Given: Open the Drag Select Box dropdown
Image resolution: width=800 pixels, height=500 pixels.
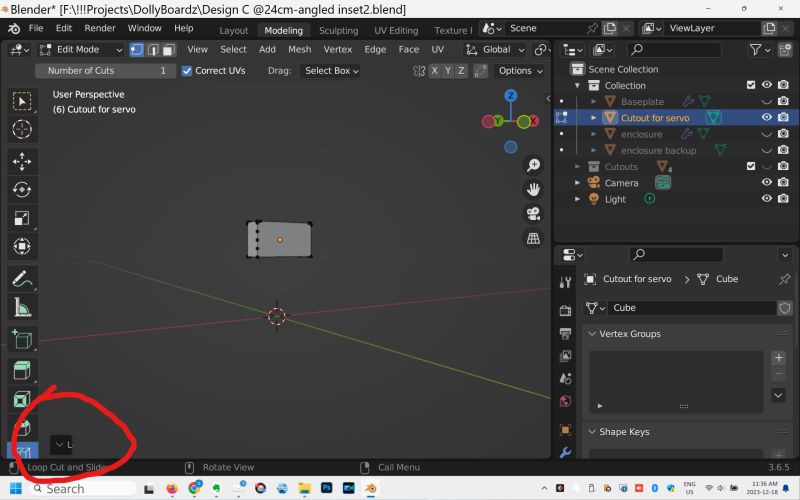Looking at the screenshot, I should coord(331,71).
